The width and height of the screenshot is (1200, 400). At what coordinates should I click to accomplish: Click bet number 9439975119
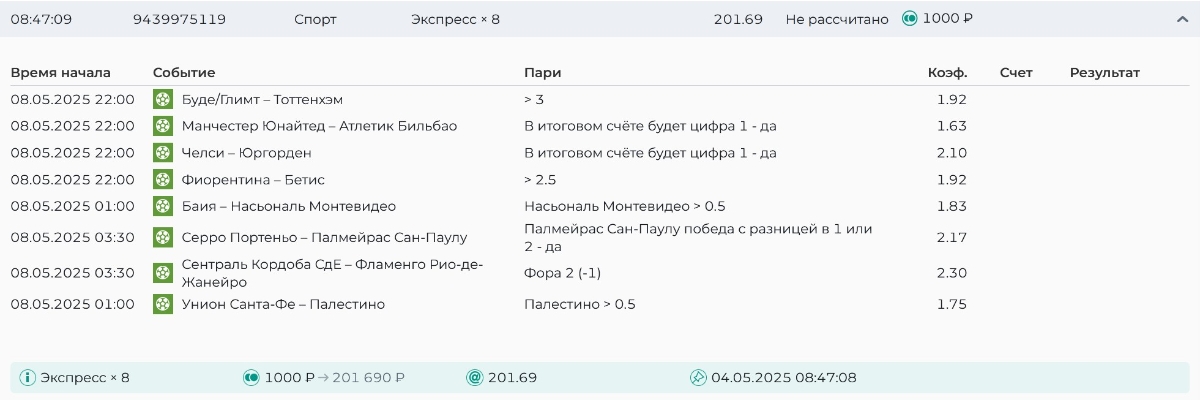[179, 19]
